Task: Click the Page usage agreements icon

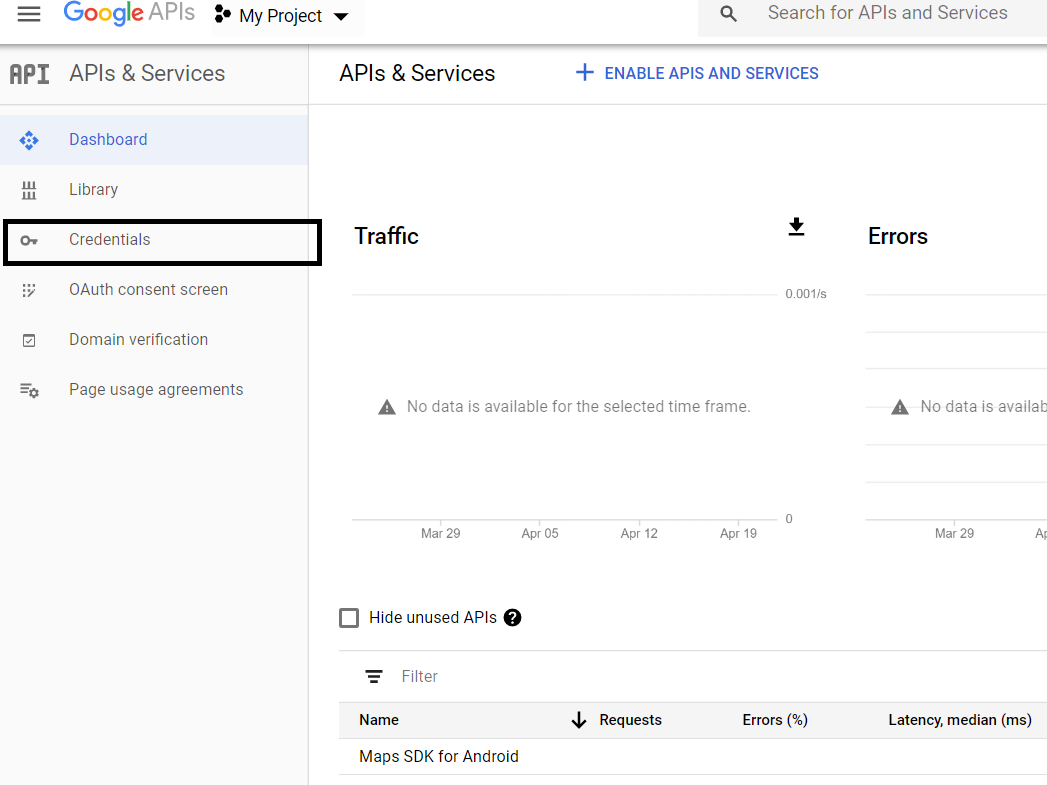Action: click(29, 390)
